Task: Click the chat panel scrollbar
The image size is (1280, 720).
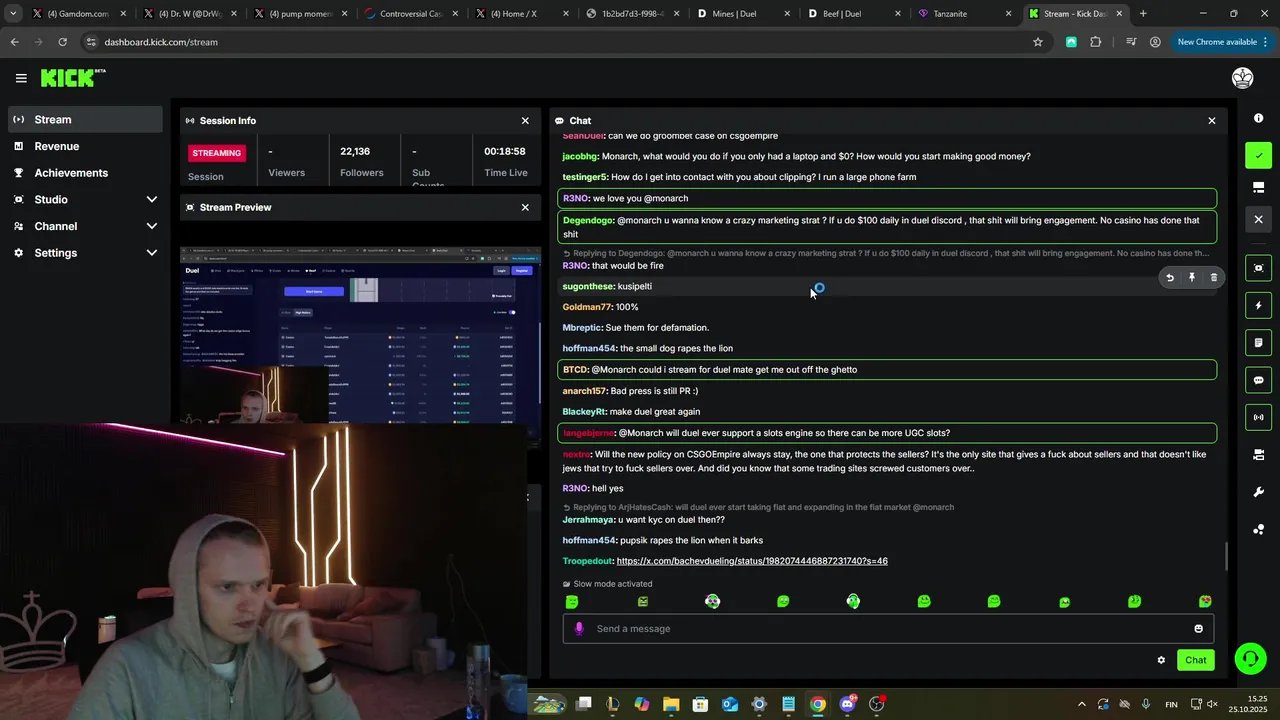Action: pyautogui.click(x=1227, y=557)
